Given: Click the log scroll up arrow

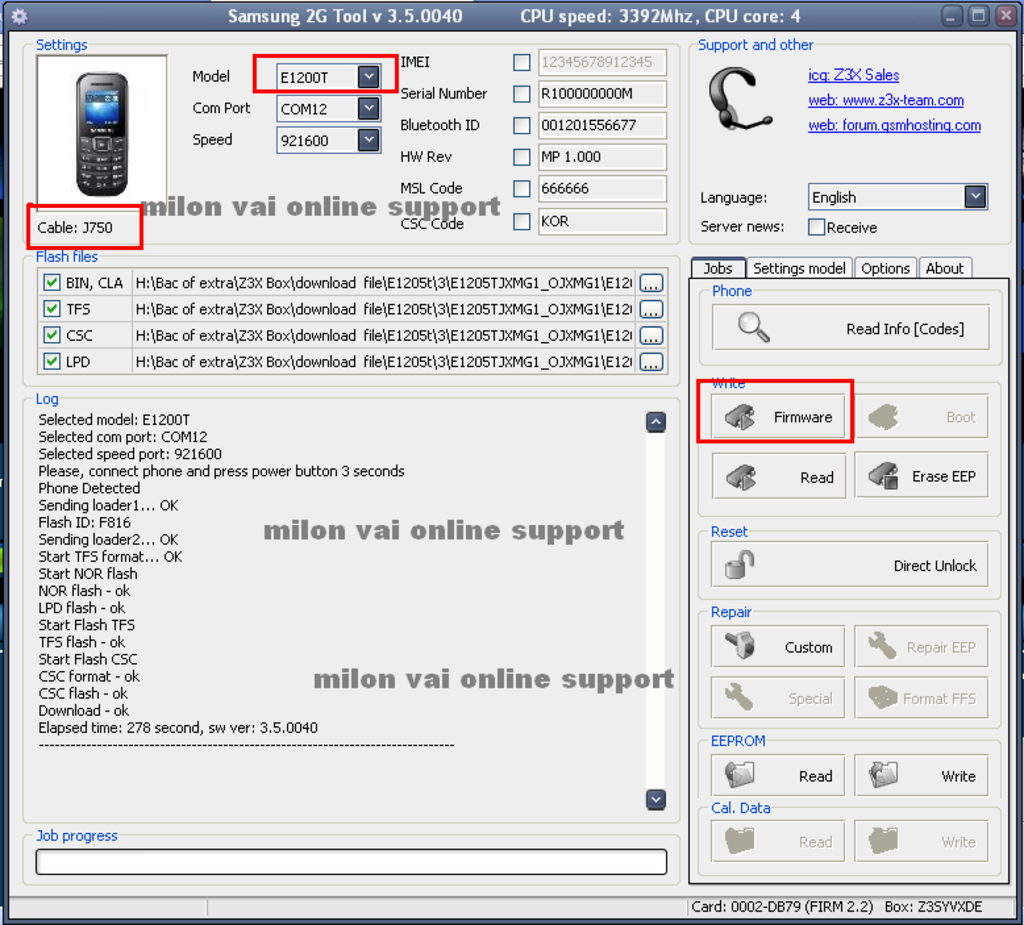Looking at the screenshot, I should pyautogui.click(x=656, y=422).
